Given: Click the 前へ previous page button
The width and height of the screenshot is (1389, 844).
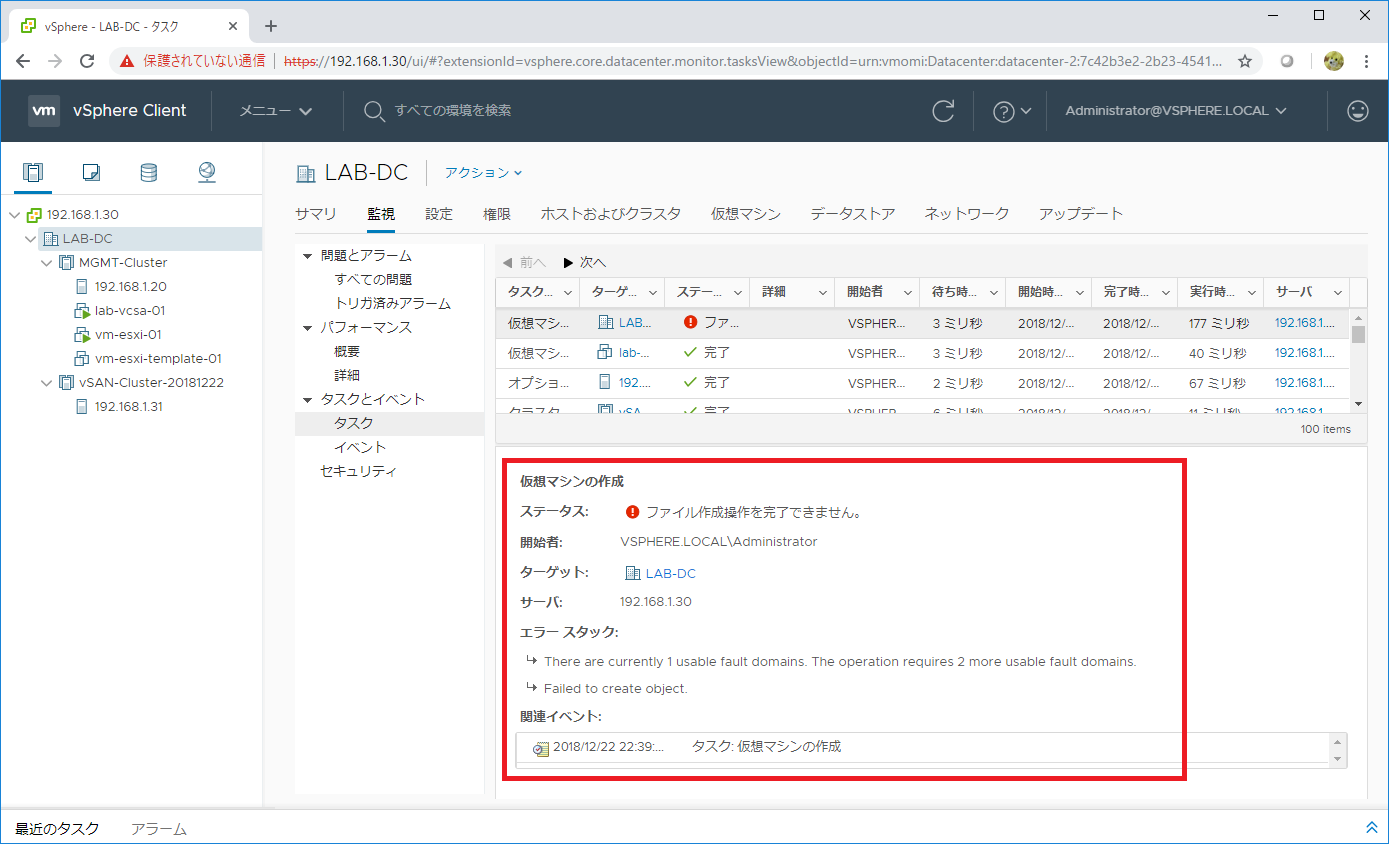Looking at the screenshot, I should tap(524, 262).
